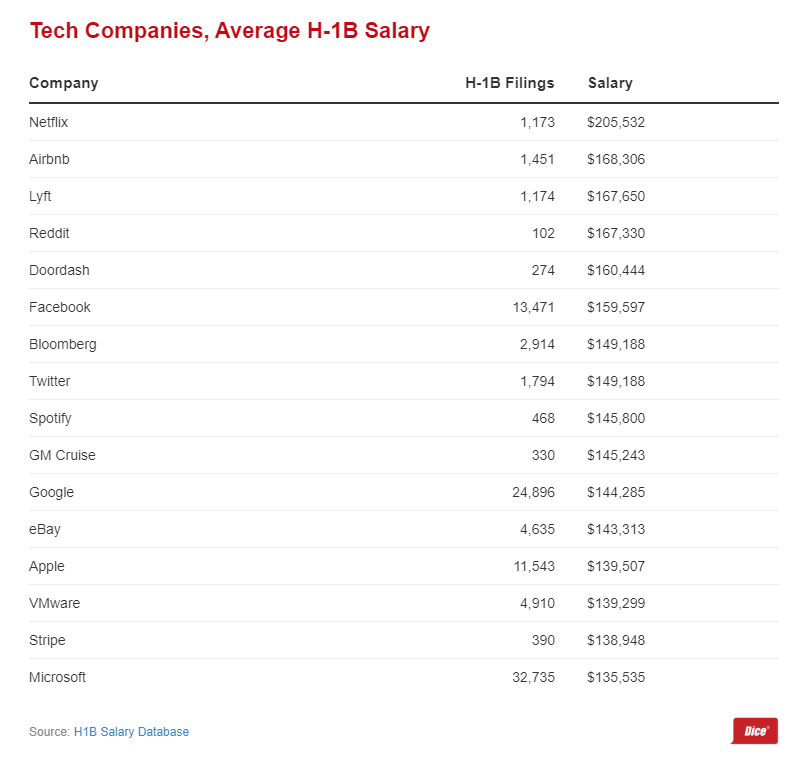Click the Salary column header

[x=610, y=83]
